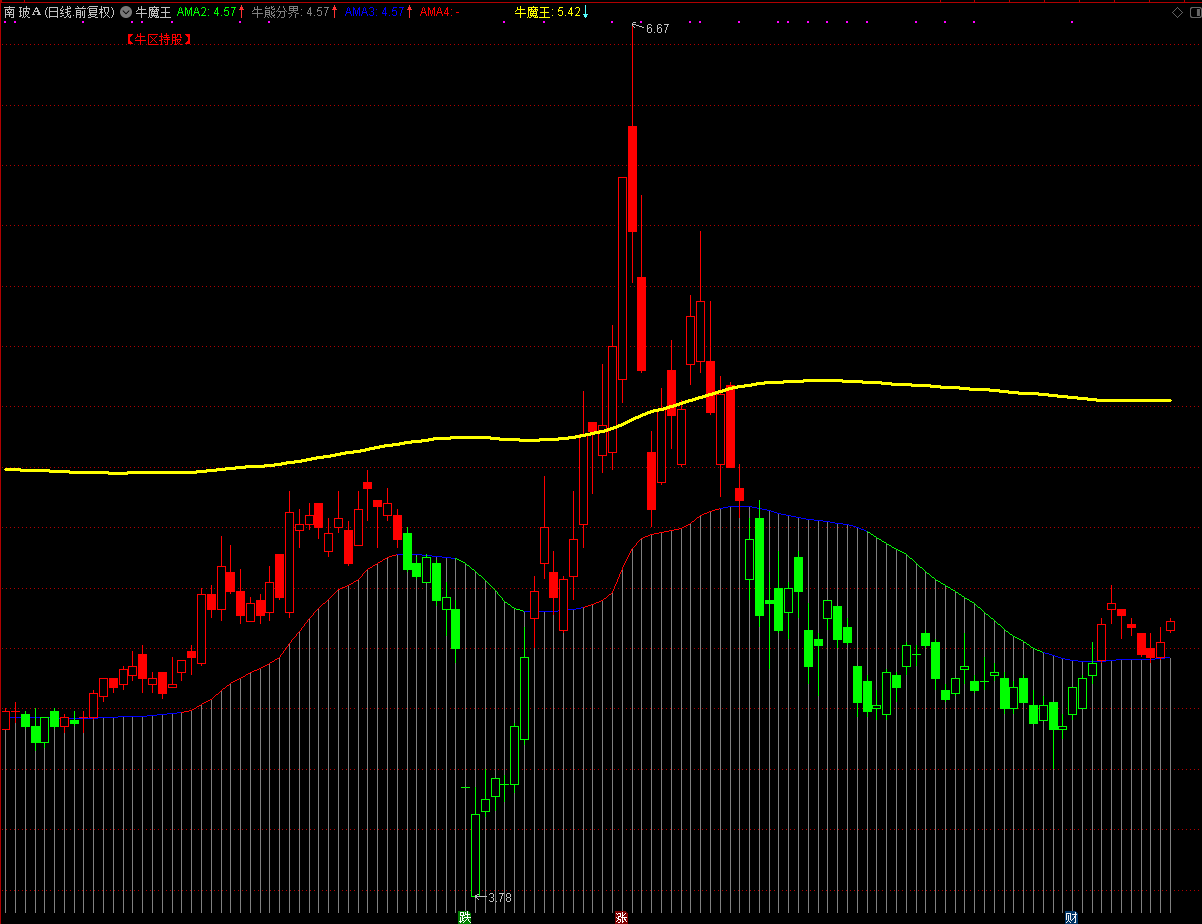Click the green 跌 event marker
Screen dimensions: 1202x924
click(464, 917)
